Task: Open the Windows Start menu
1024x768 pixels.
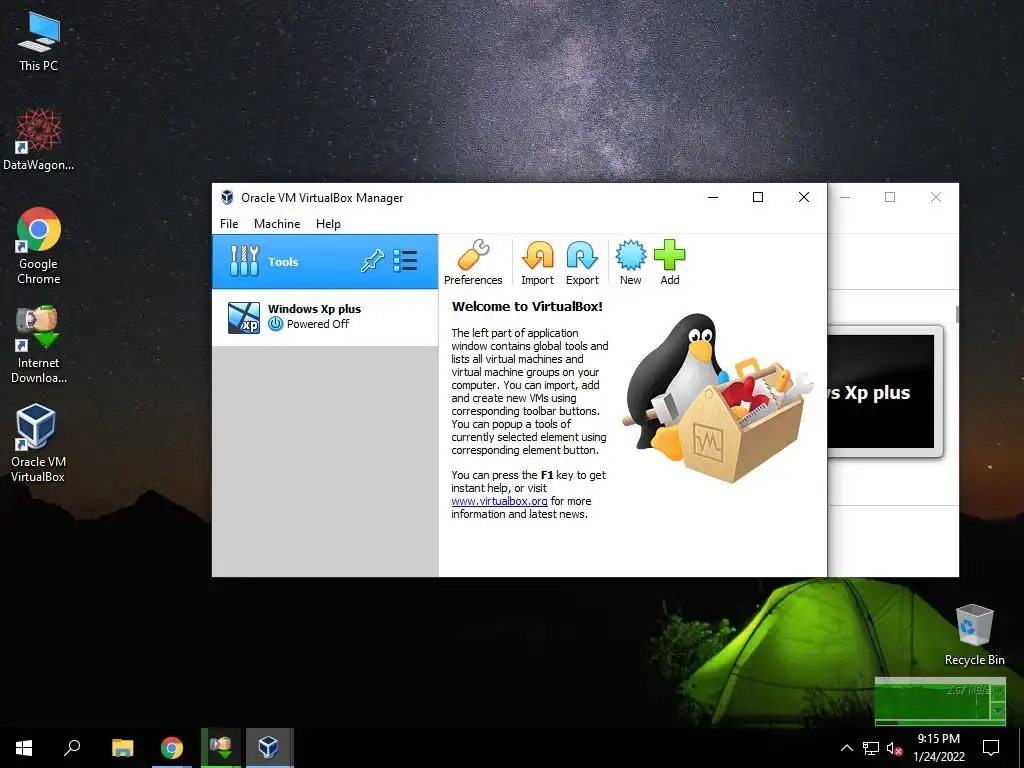Action: click(x=24, y=748)
